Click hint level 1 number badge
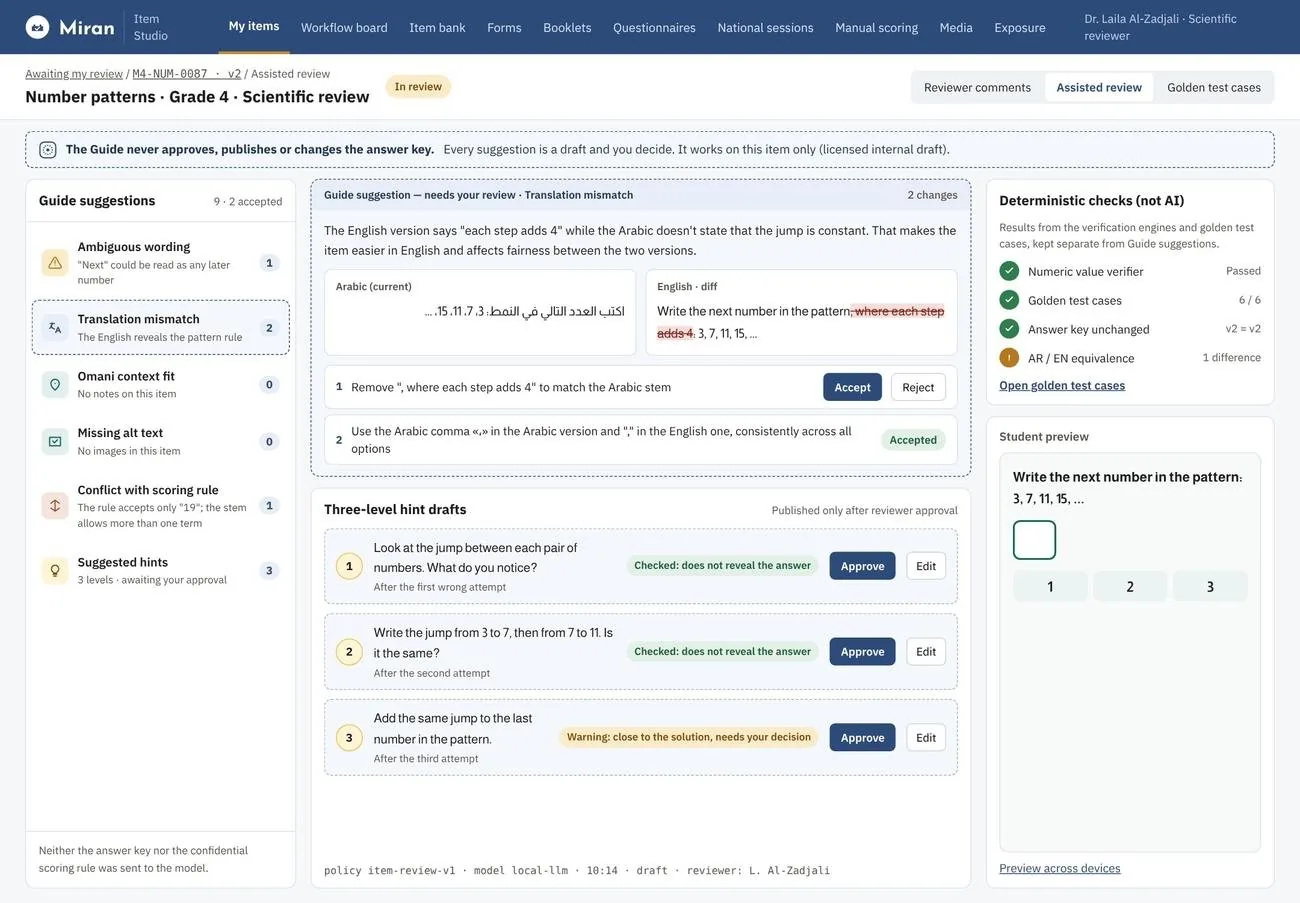The image size is (1300, 903). (349, 567)
